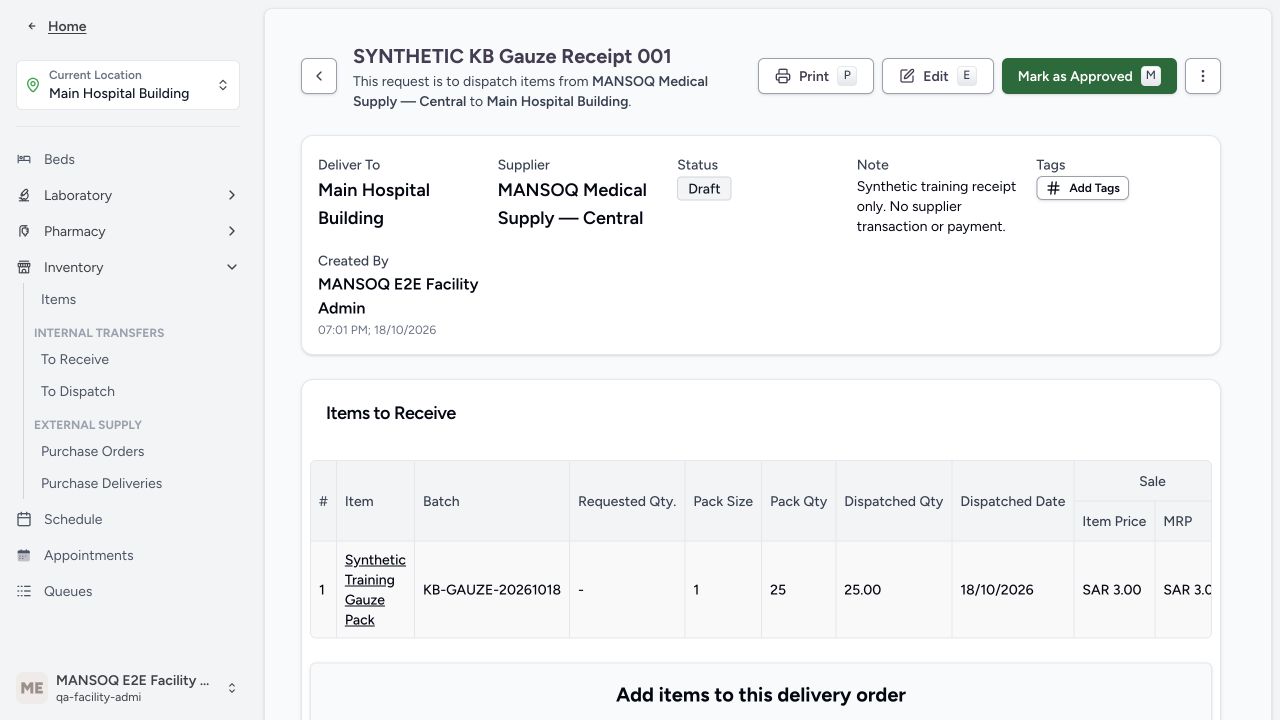Click the back chevron button near title
This screenshot has height=720, width=1280.
(x=319, y=76)
